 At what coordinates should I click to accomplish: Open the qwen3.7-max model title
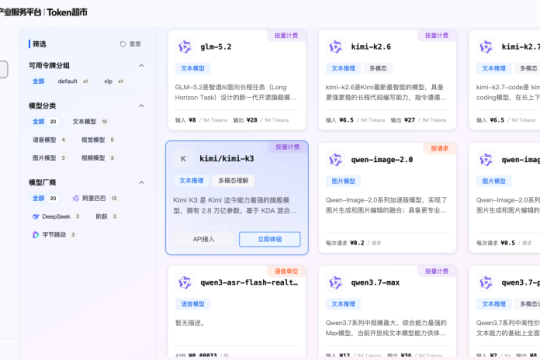(x=375, y=283)
